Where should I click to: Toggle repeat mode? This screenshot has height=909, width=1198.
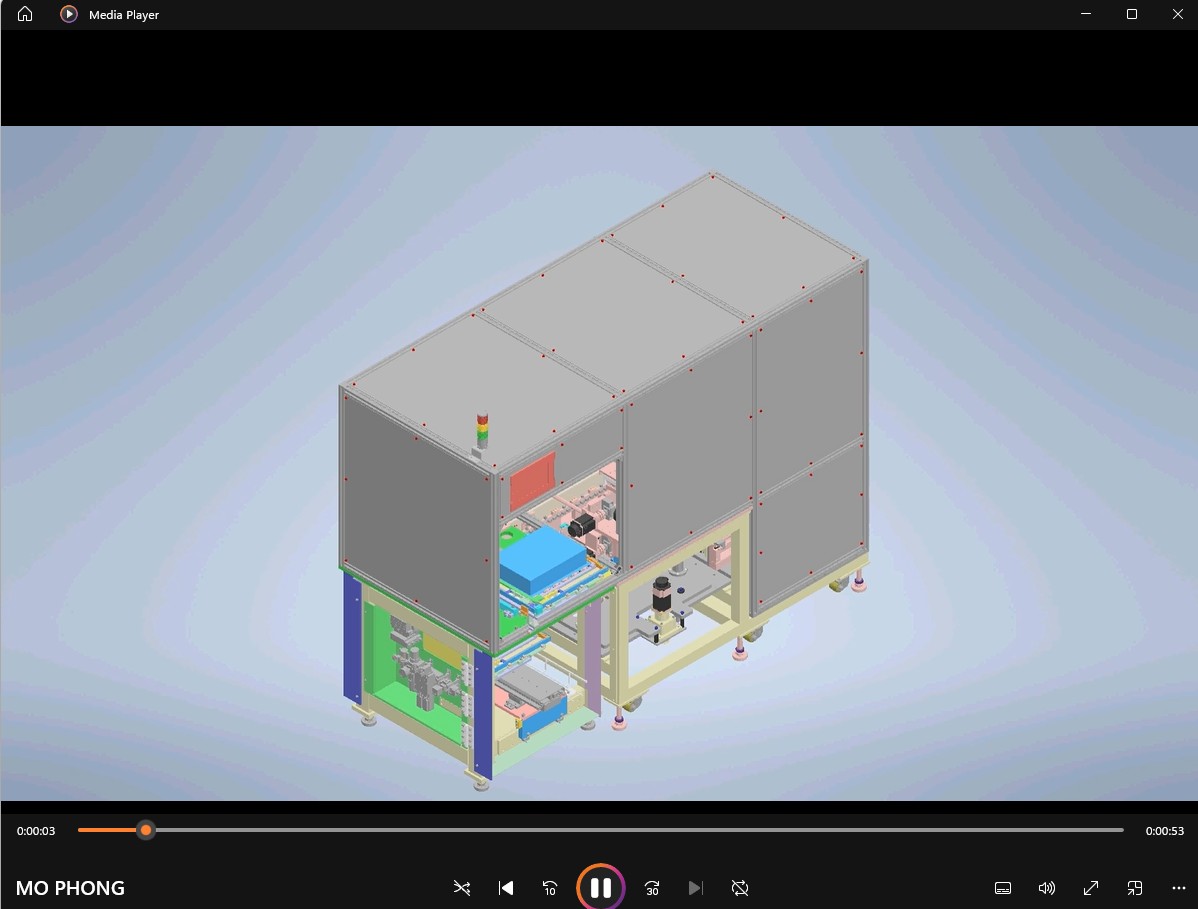tap(740, 888)
